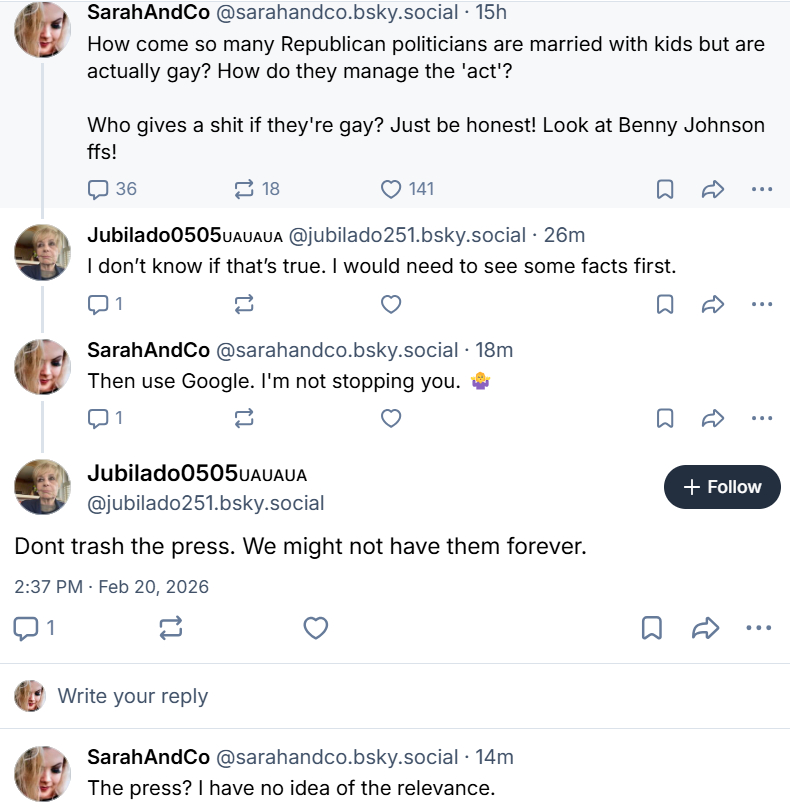Open more options on main post
790x810 pixels.
(759, 628)
